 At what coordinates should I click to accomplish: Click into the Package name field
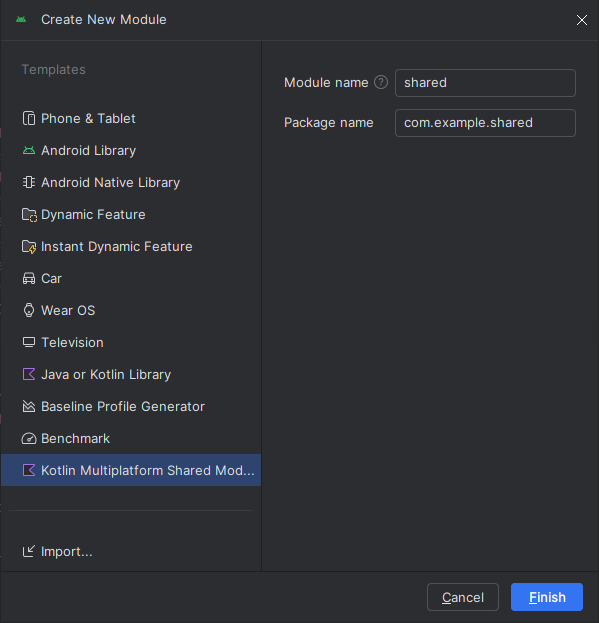click(x=485, y=123)
